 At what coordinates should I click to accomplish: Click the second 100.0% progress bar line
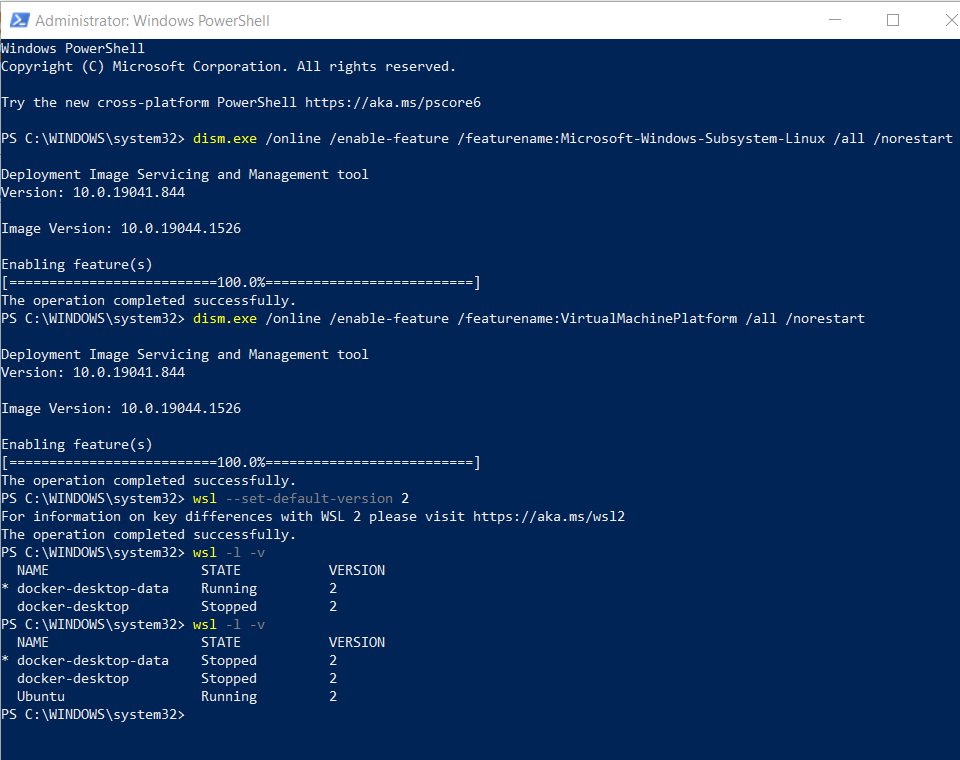(x=241, y=462)
